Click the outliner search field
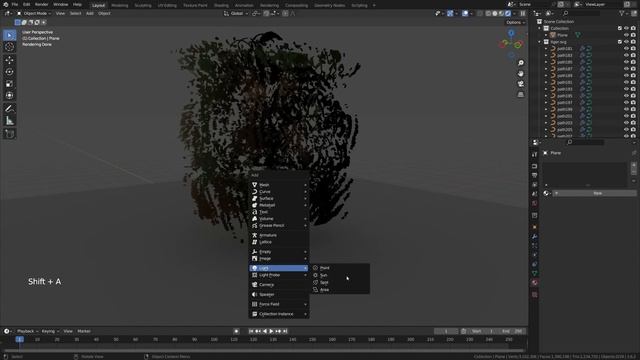 [x=581, y=13]
